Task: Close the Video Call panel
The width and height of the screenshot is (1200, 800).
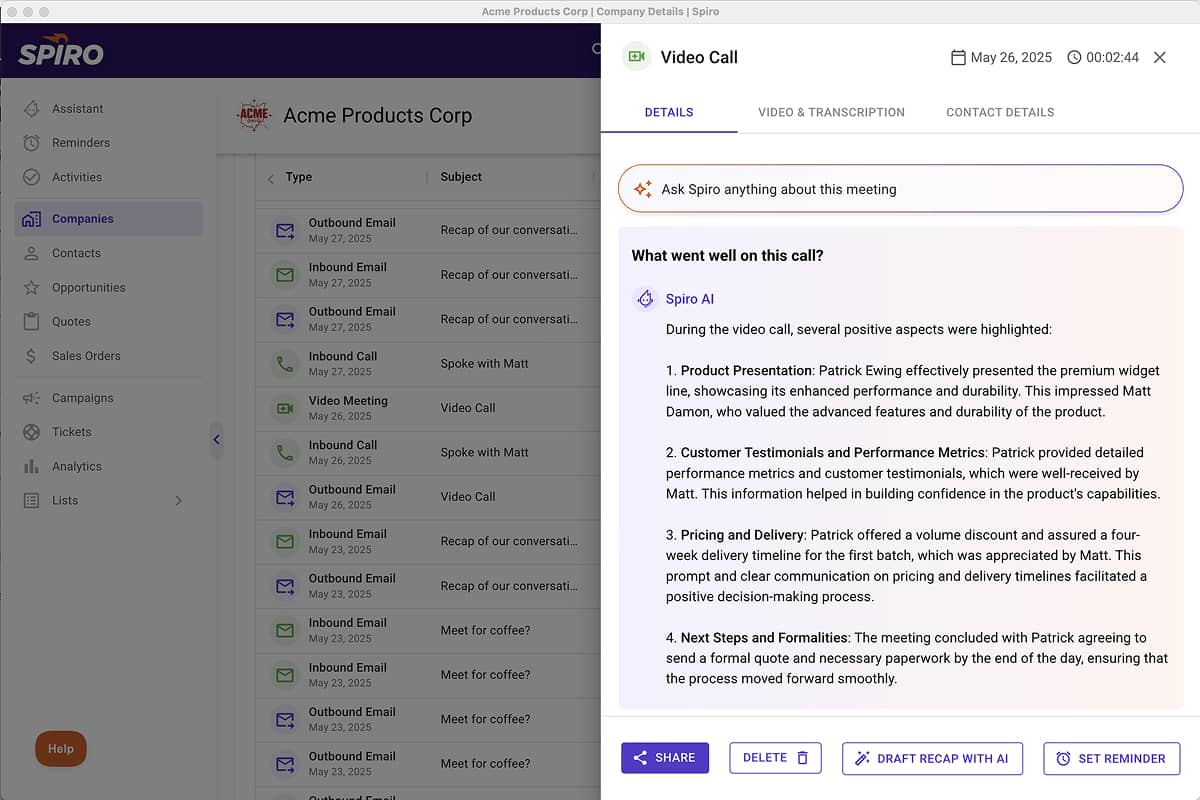Action: [1160, 58]
